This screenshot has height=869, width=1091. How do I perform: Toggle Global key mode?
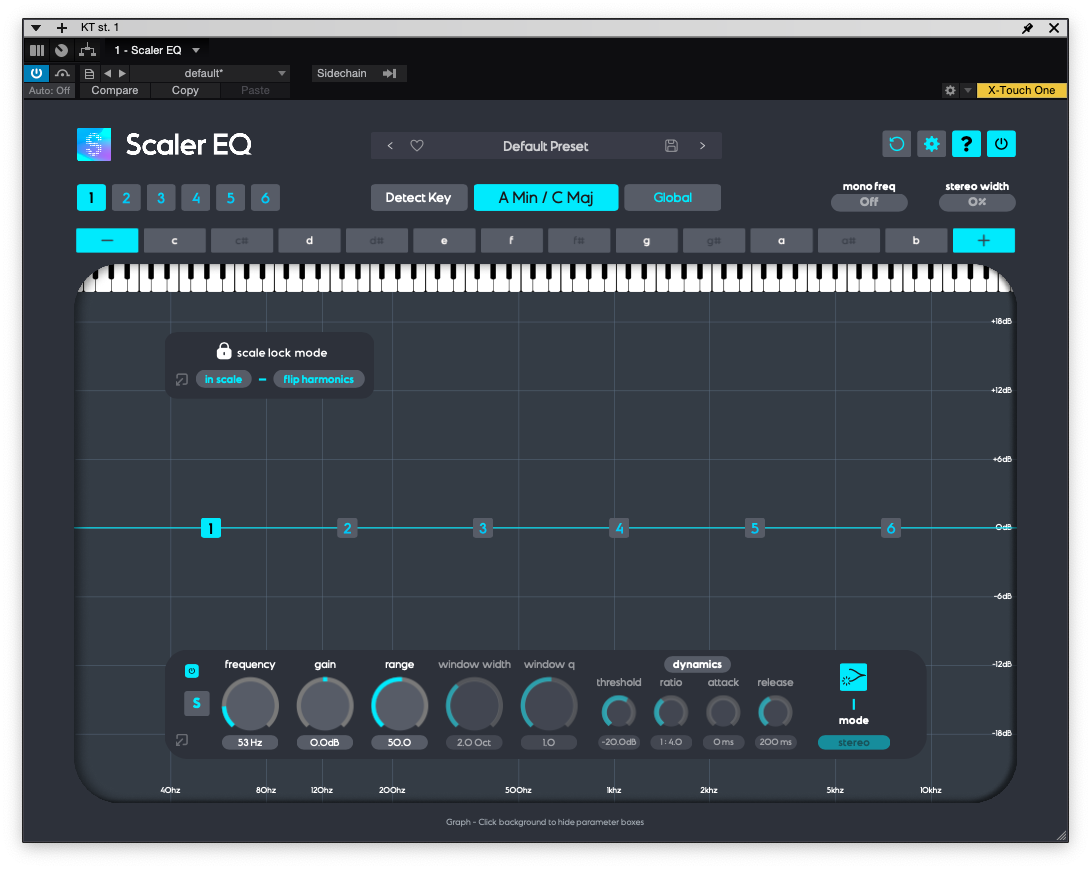(673, 198)
